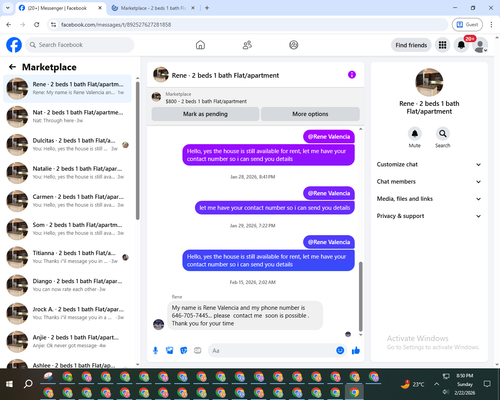
Task: Switch to Marketplace 2 beds tab
Action: click(x=153, y=8)
